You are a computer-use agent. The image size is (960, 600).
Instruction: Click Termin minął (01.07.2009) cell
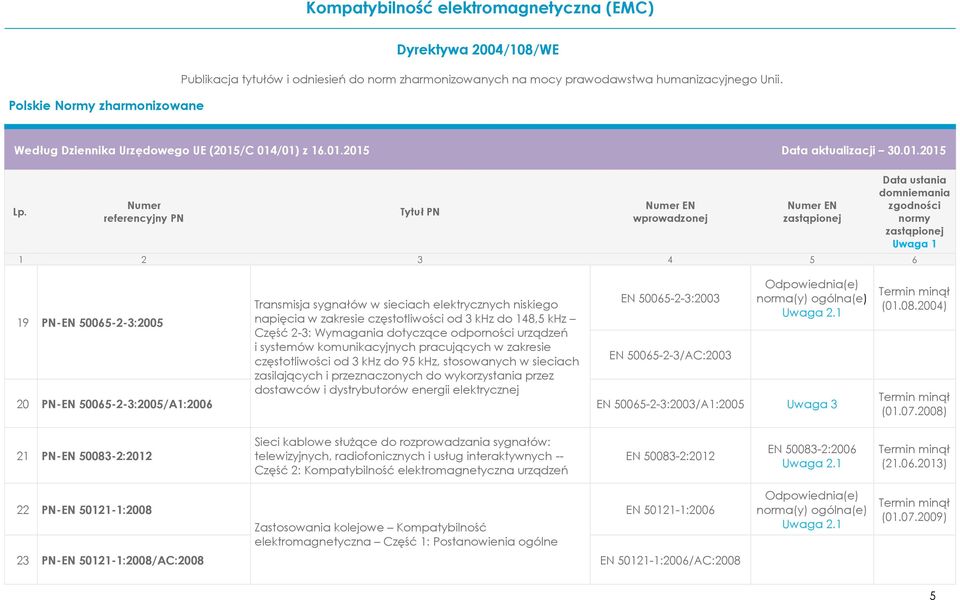pos(914,510)
